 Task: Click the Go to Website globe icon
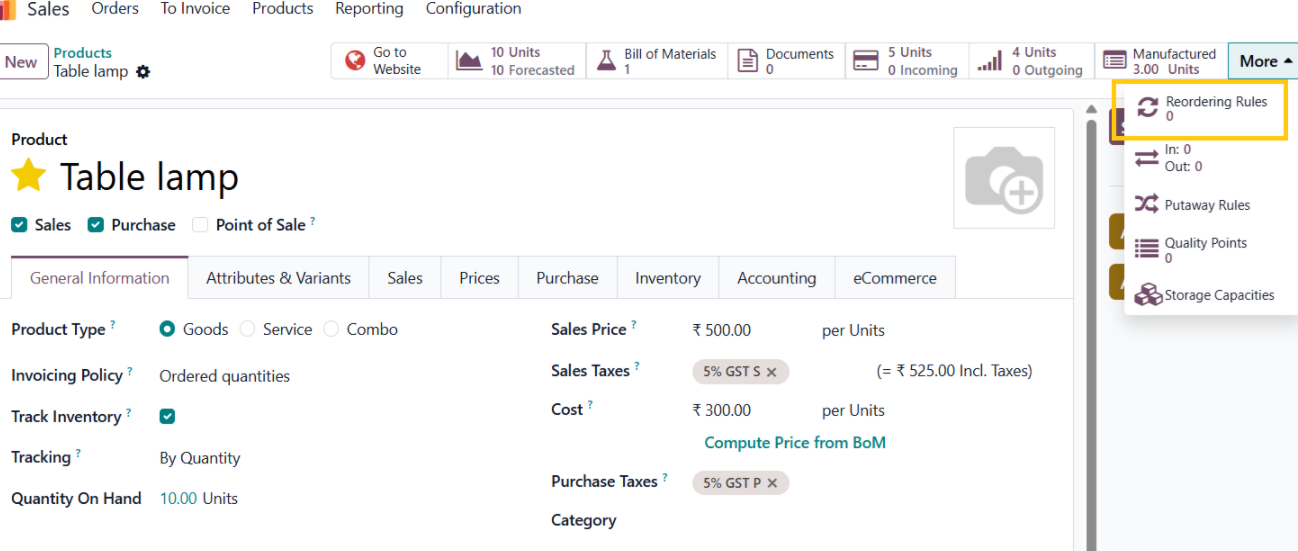[x=354, y=61]
